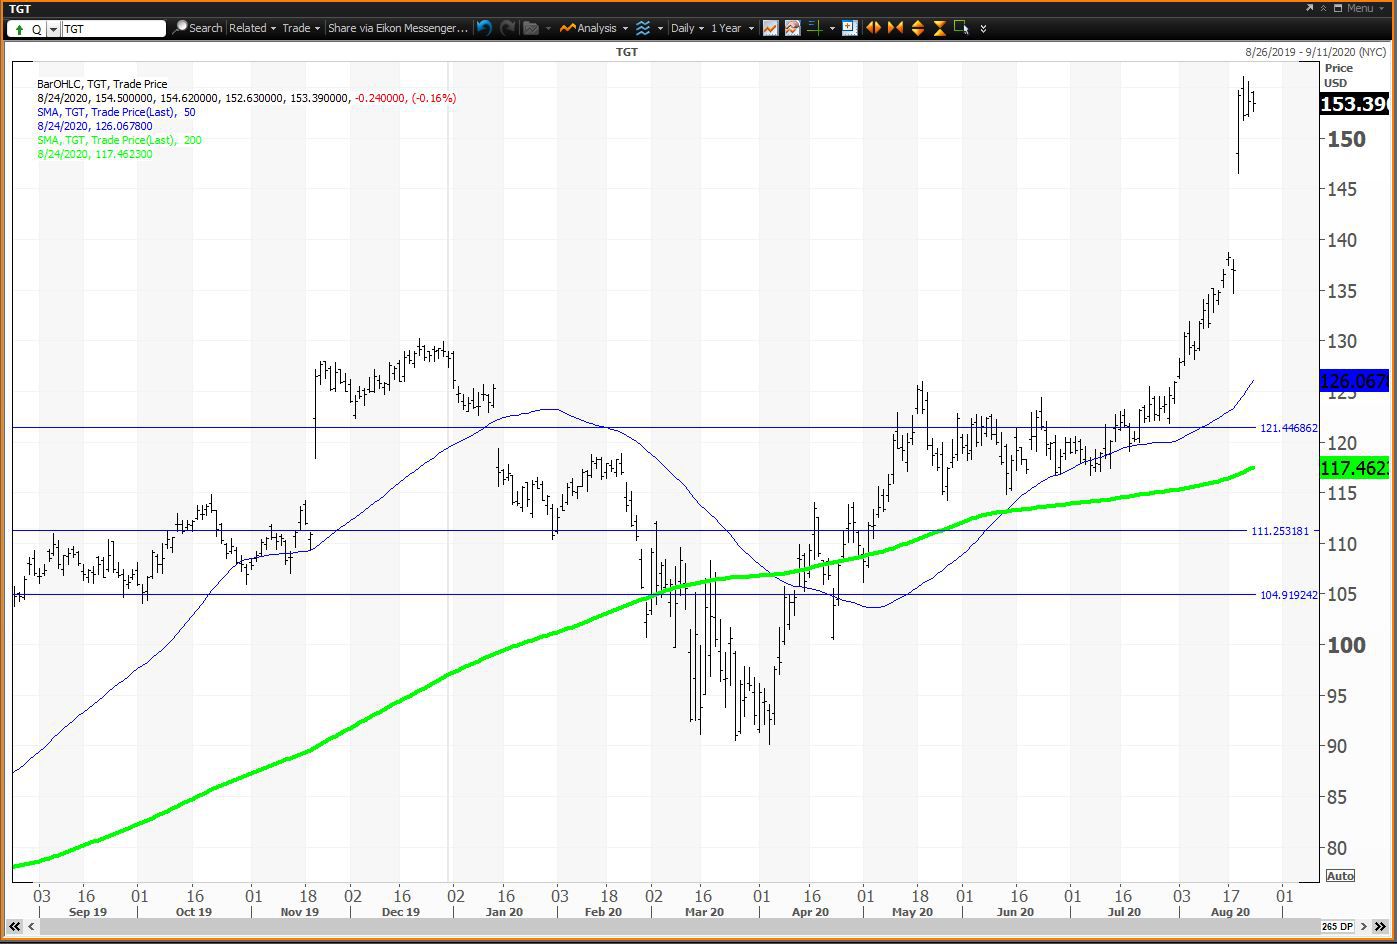Image resolution: width=1397 pixels, height=944 pixels.
Task: Click the 111.253181 horizontal line label
Action: click(1280, 531)
